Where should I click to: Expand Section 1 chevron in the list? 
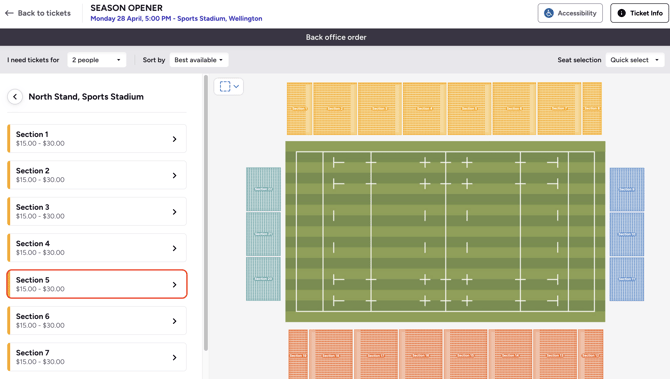tap(174, 139)
